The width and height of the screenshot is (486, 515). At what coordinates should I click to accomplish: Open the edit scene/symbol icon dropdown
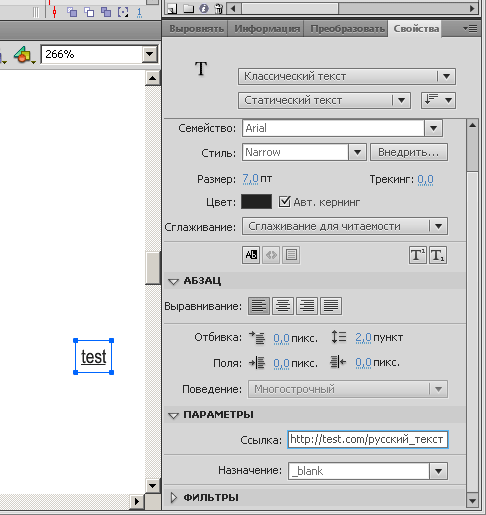coord(24,55)
